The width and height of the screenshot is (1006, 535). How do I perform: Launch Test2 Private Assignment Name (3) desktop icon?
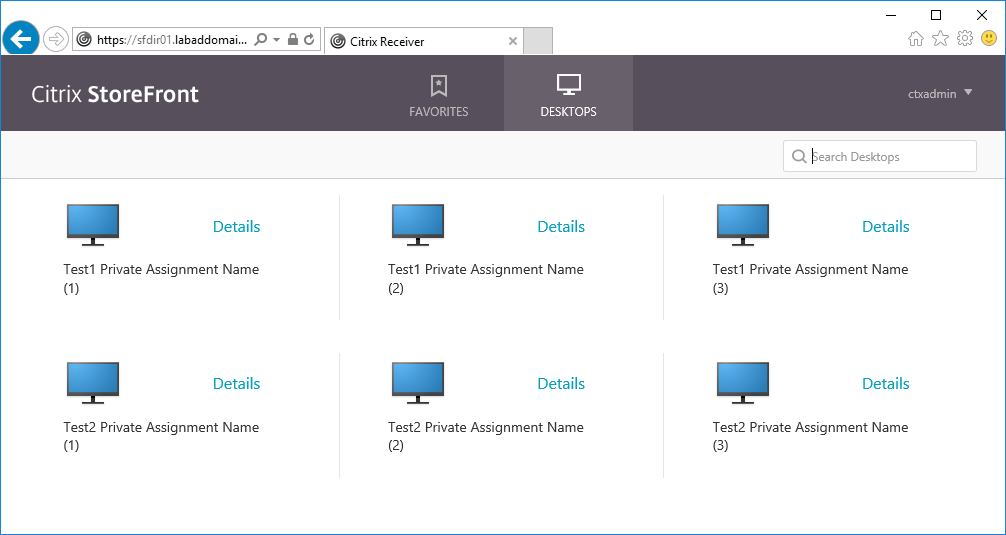(743, 383)
